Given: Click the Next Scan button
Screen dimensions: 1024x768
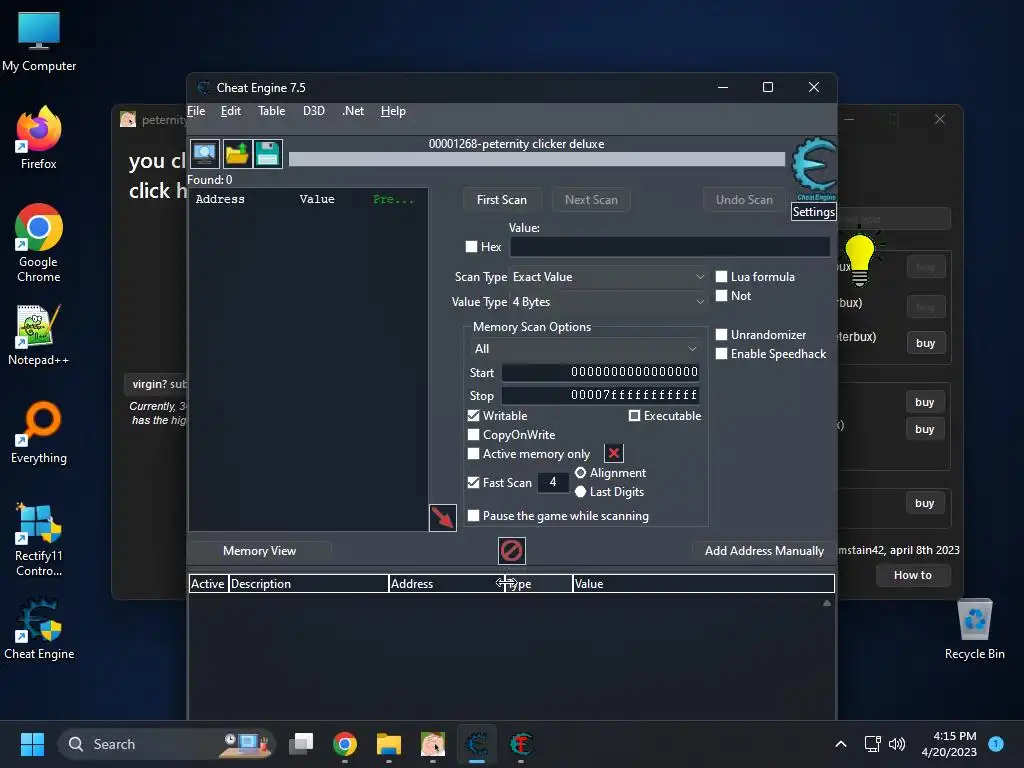Looking at the screenshot, I should tap(591, 200).
